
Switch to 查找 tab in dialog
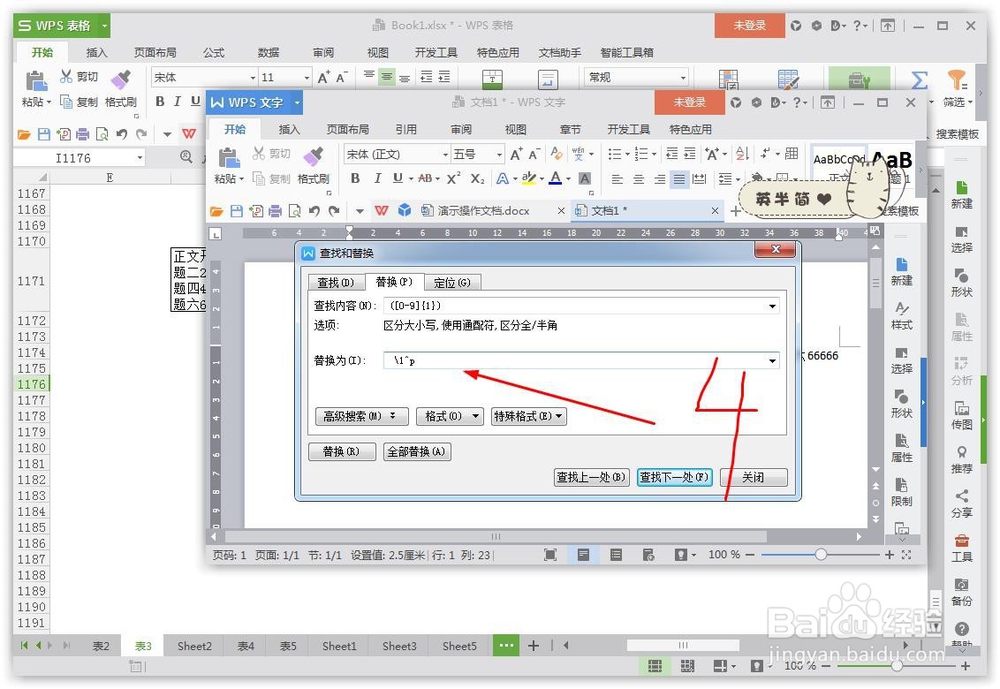pyautogui.click(x=336, y=283)
